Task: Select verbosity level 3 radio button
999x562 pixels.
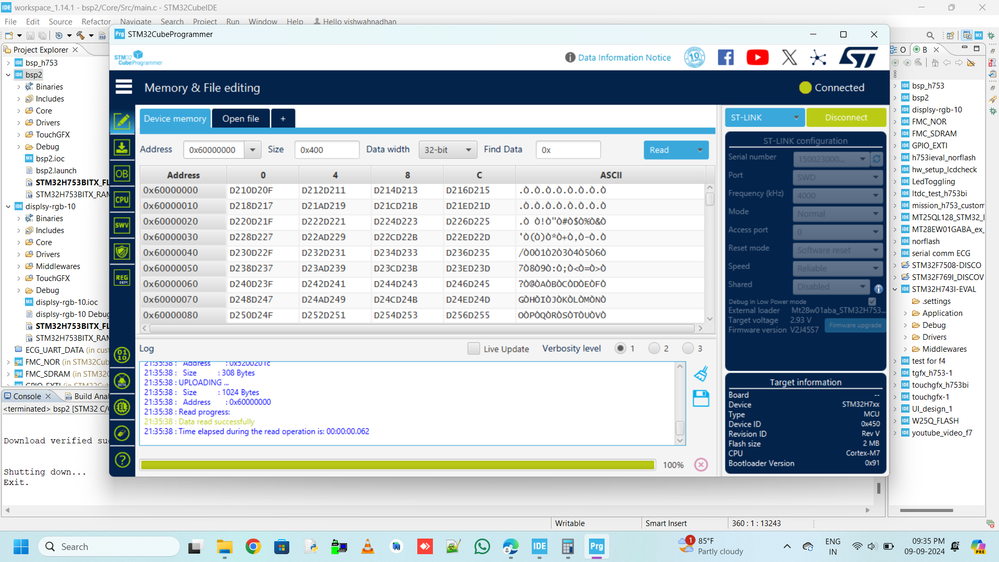Action: [x=687, y=349]
